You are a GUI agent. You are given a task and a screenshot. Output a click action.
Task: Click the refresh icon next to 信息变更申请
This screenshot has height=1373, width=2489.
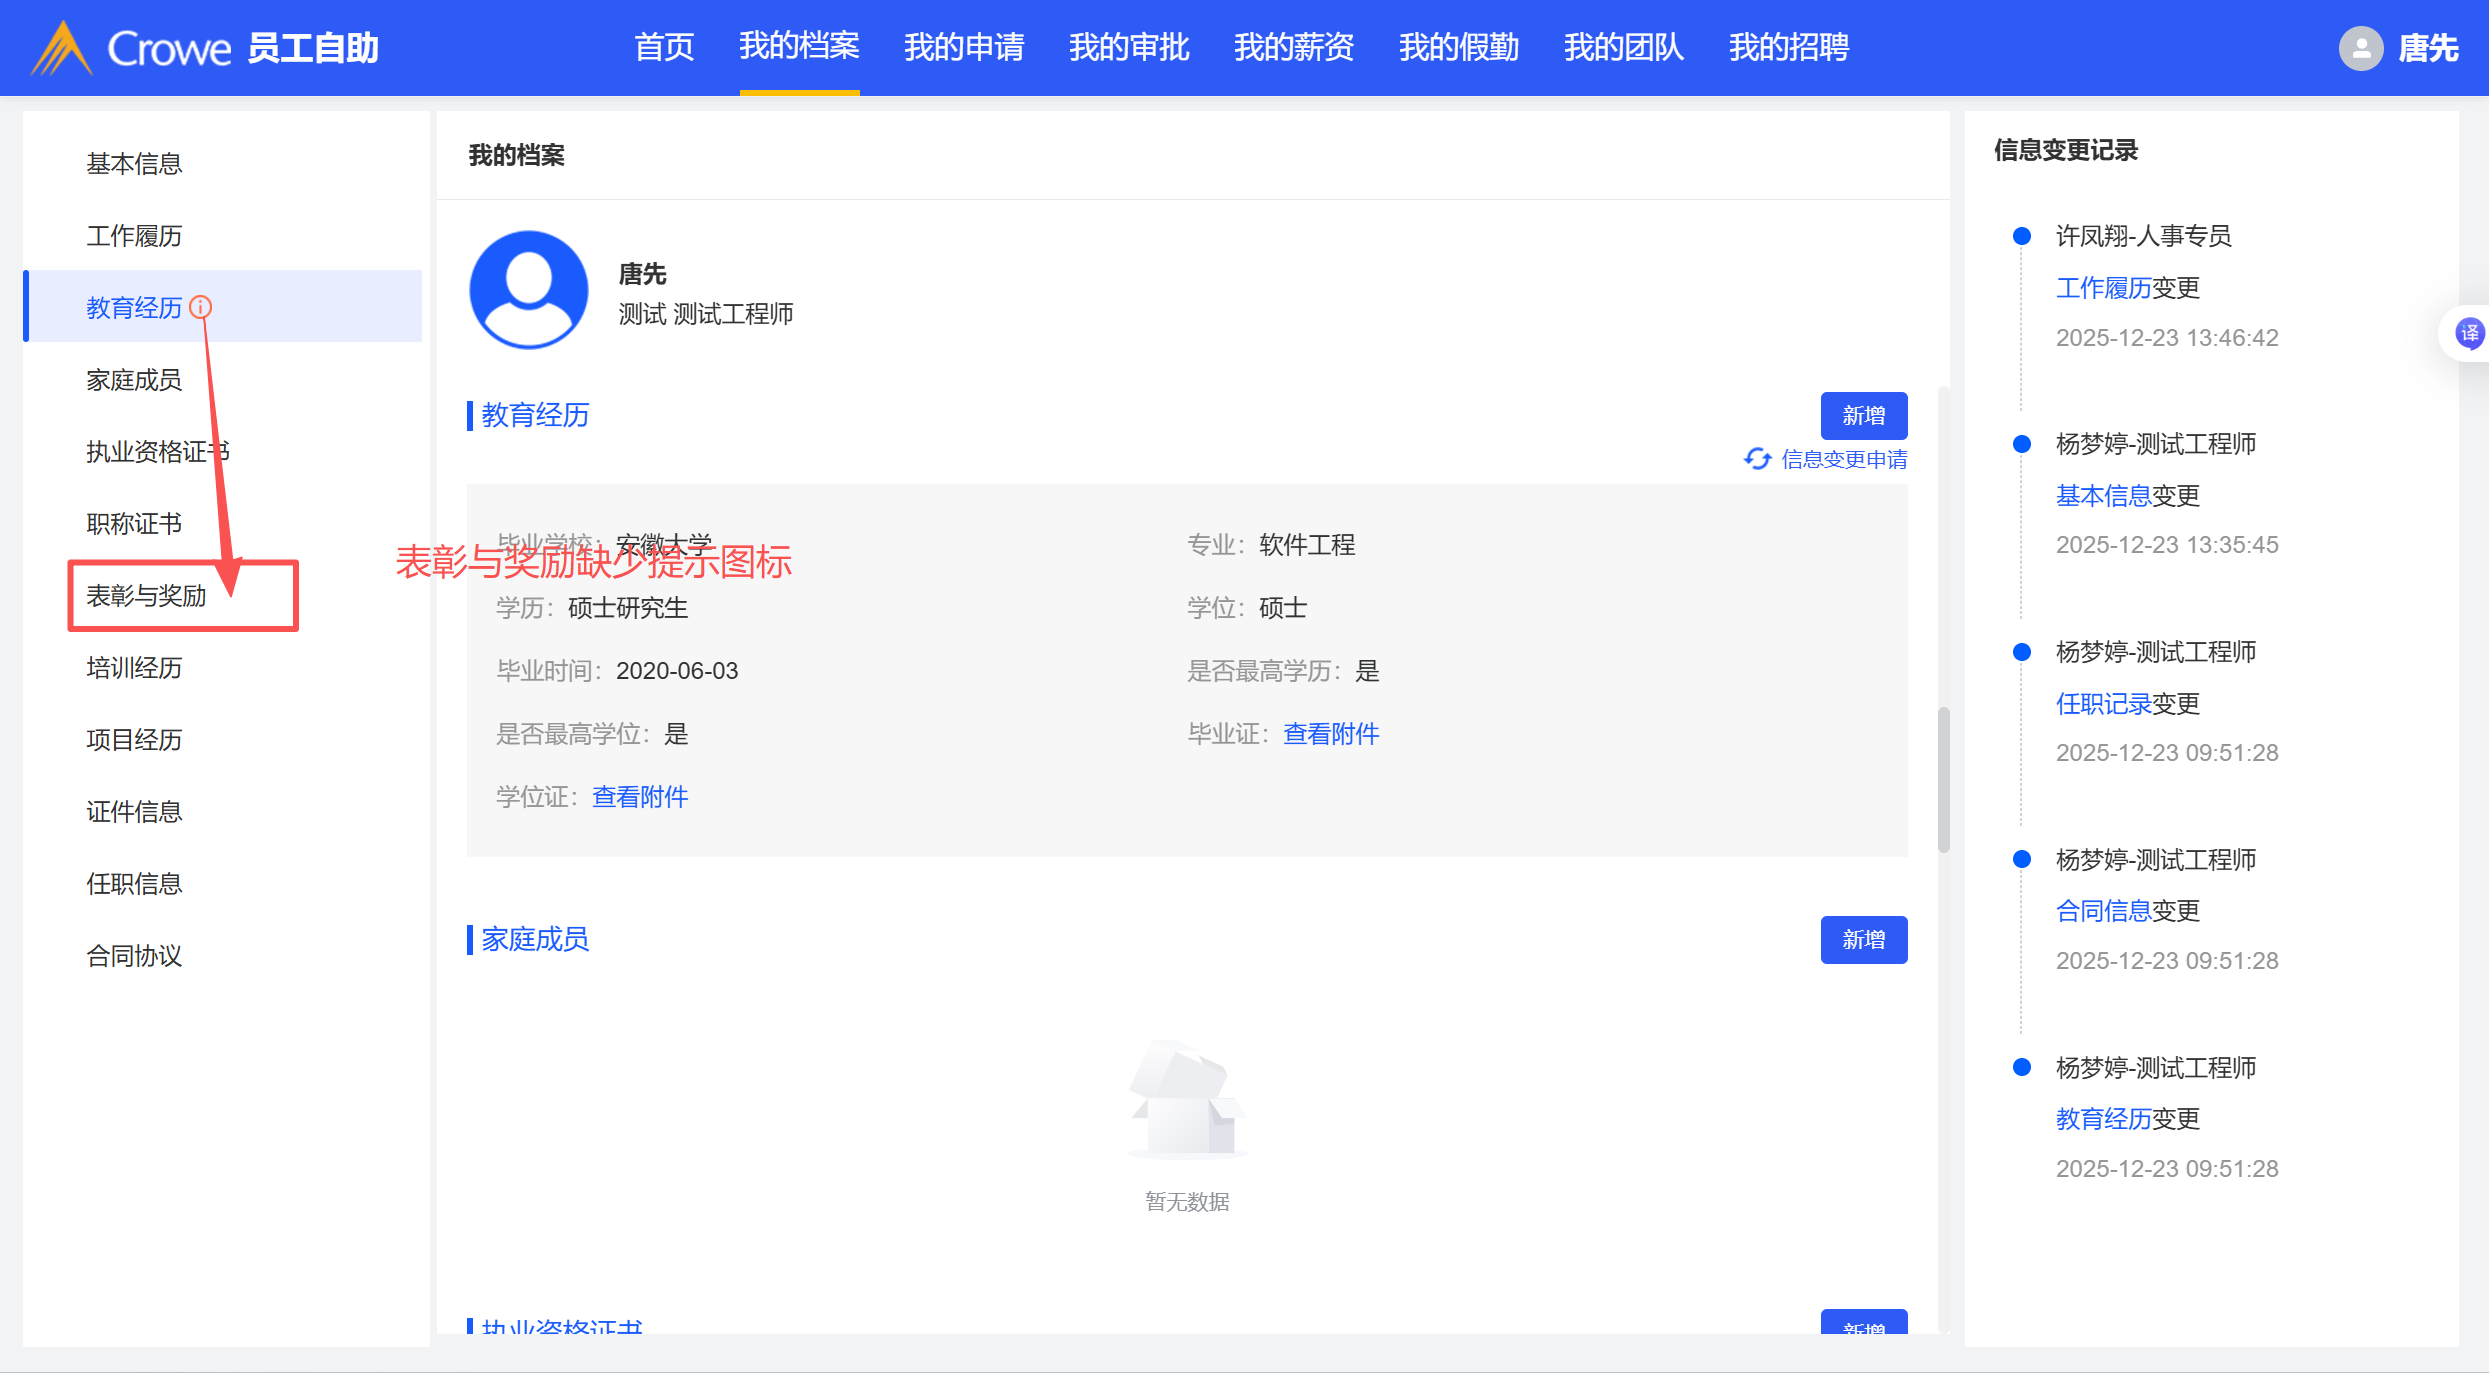tap(1757, 459)
